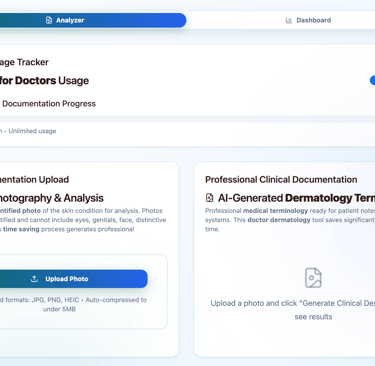Click the 'Unlimited usage' text
The image size is (375, 366).
click(32, 131)
